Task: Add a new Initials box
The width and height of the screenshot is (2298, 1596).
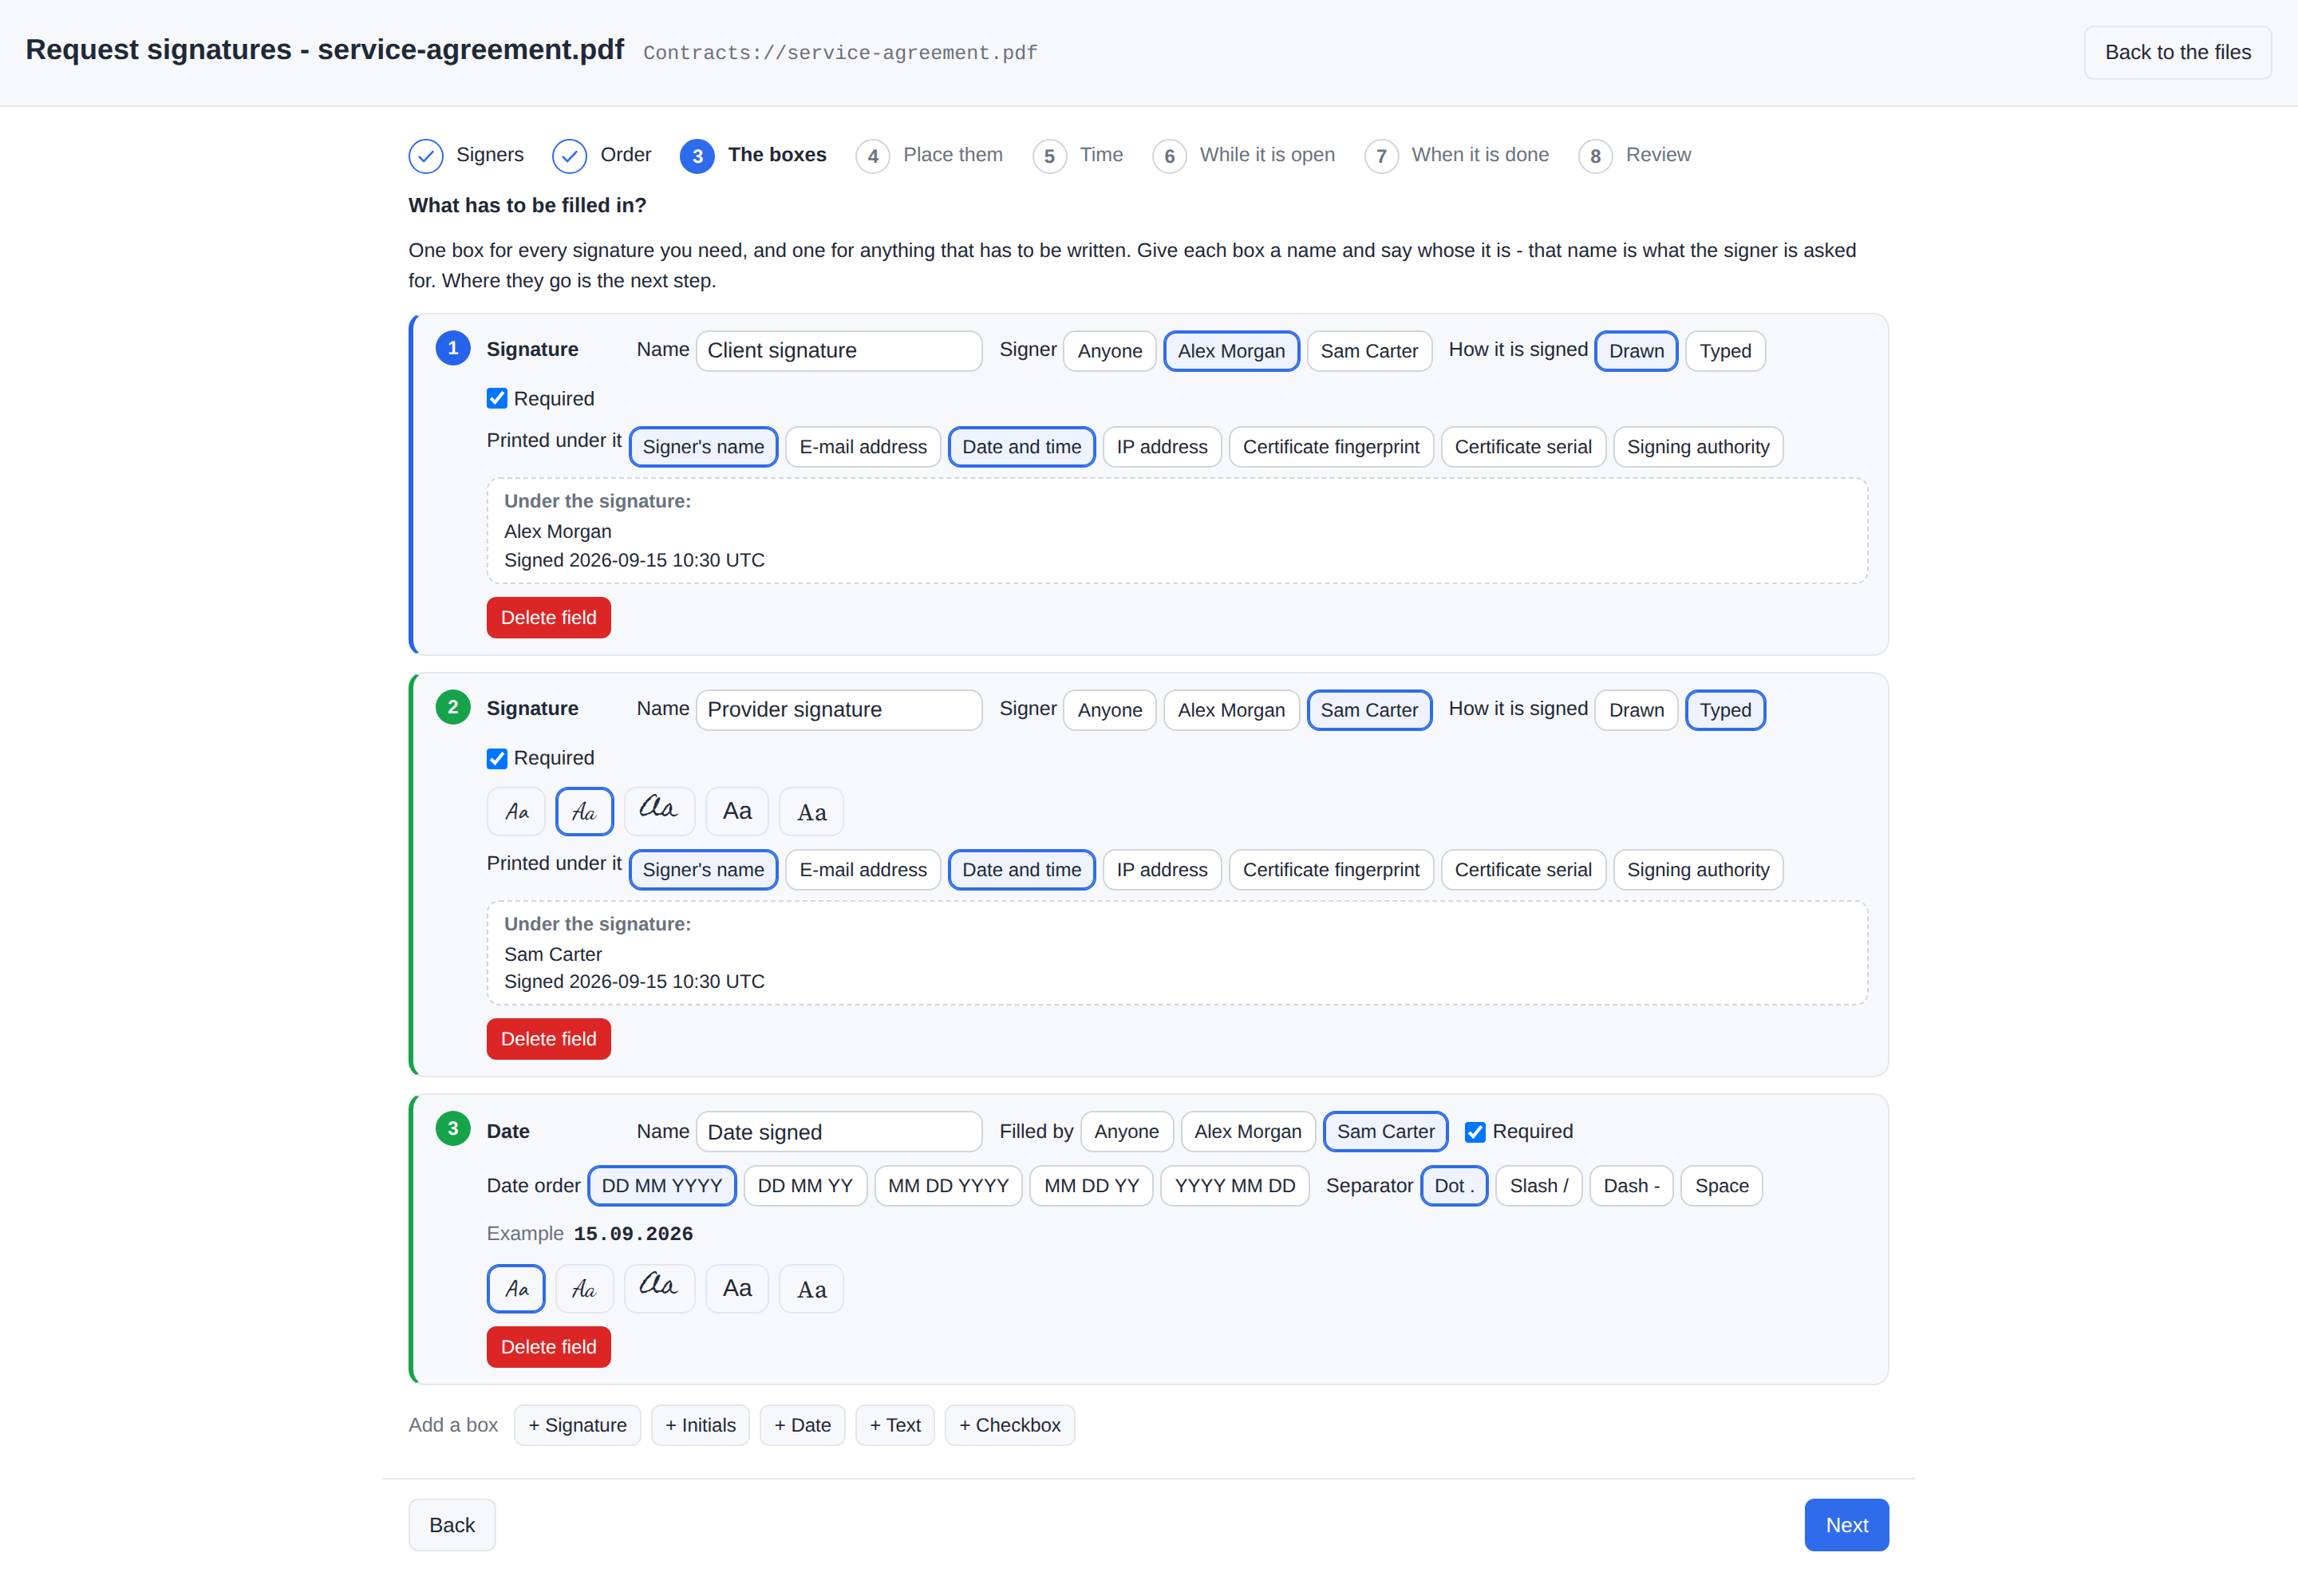Action: coord(700,1425)
